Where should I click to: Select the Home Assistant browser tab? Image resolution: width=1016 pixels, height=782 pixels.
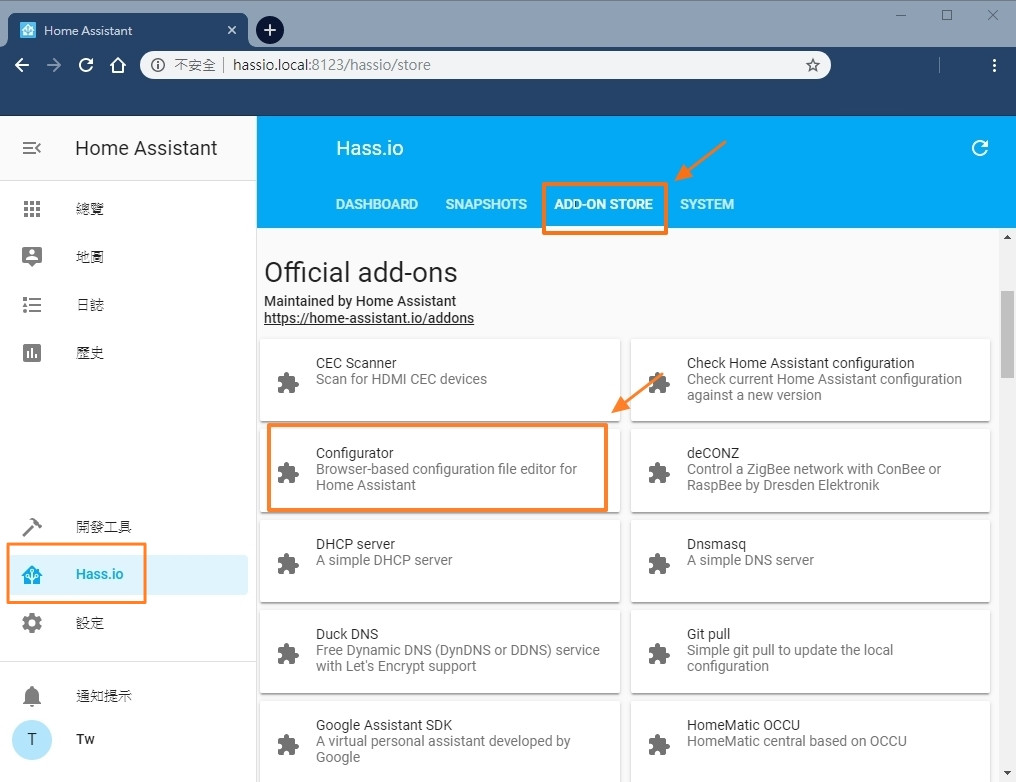point(127,30)
